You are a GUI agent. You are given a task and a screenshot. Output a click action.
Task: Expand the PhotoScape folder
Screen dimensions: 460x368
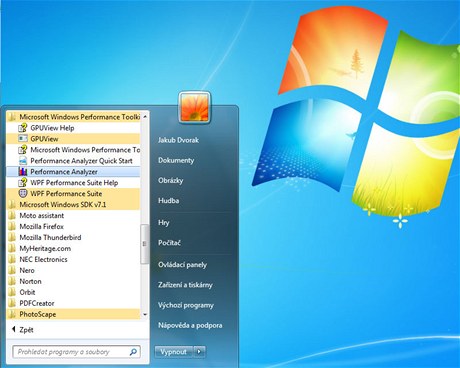point(73,314)
